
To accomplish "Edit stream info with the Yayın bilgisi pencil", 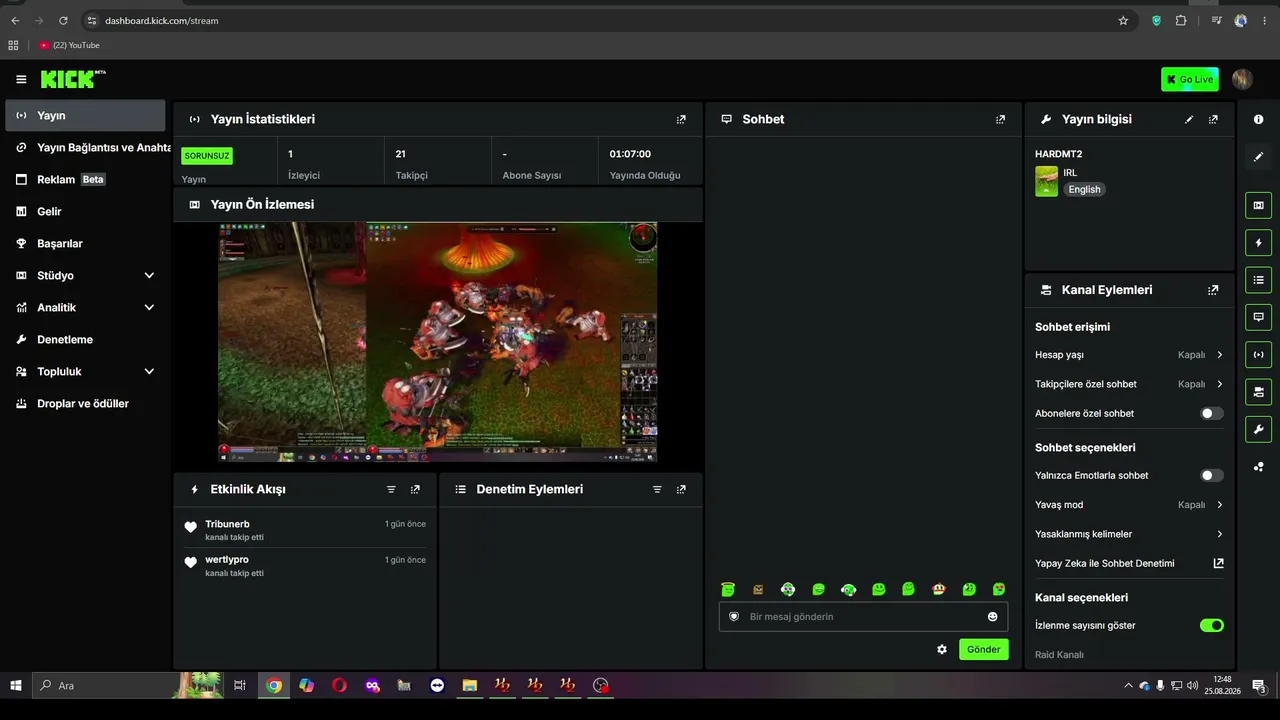I will tap(1189, 119).
